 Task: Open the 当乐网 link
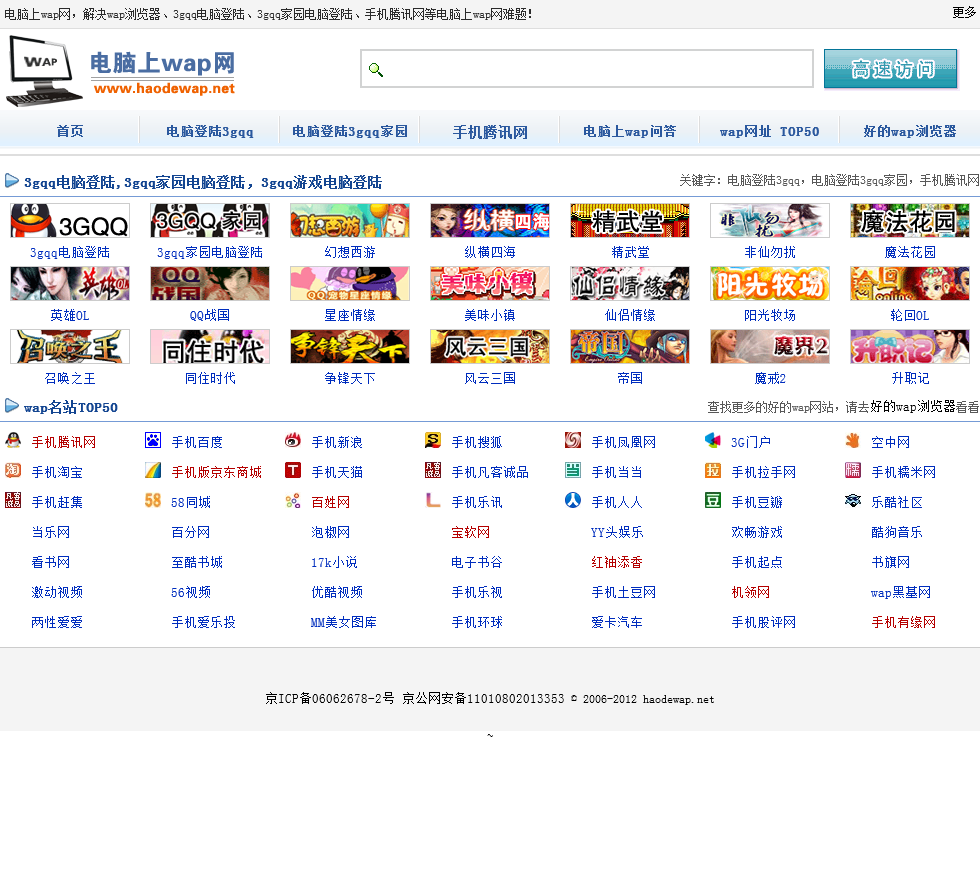(x=51, y=532)
